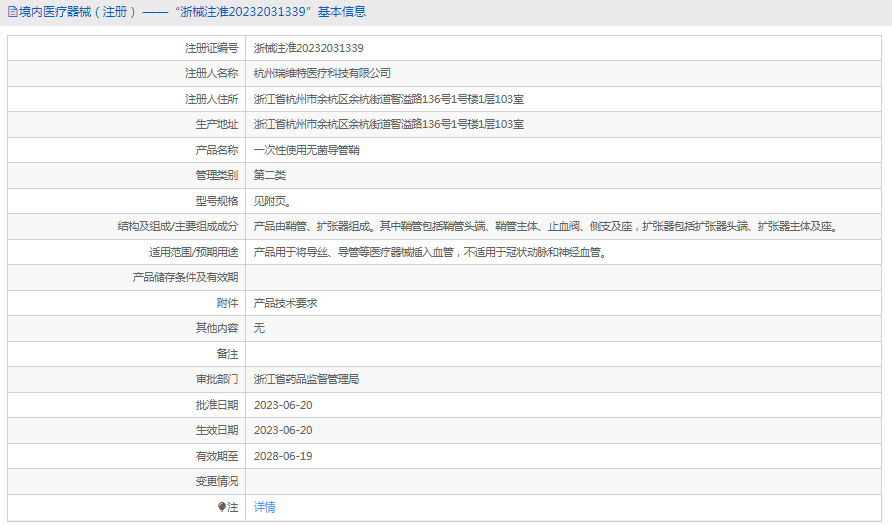This screenshot has height=525, width=892.
Task: Click the 型号规格 label
Action: point(217,201)
